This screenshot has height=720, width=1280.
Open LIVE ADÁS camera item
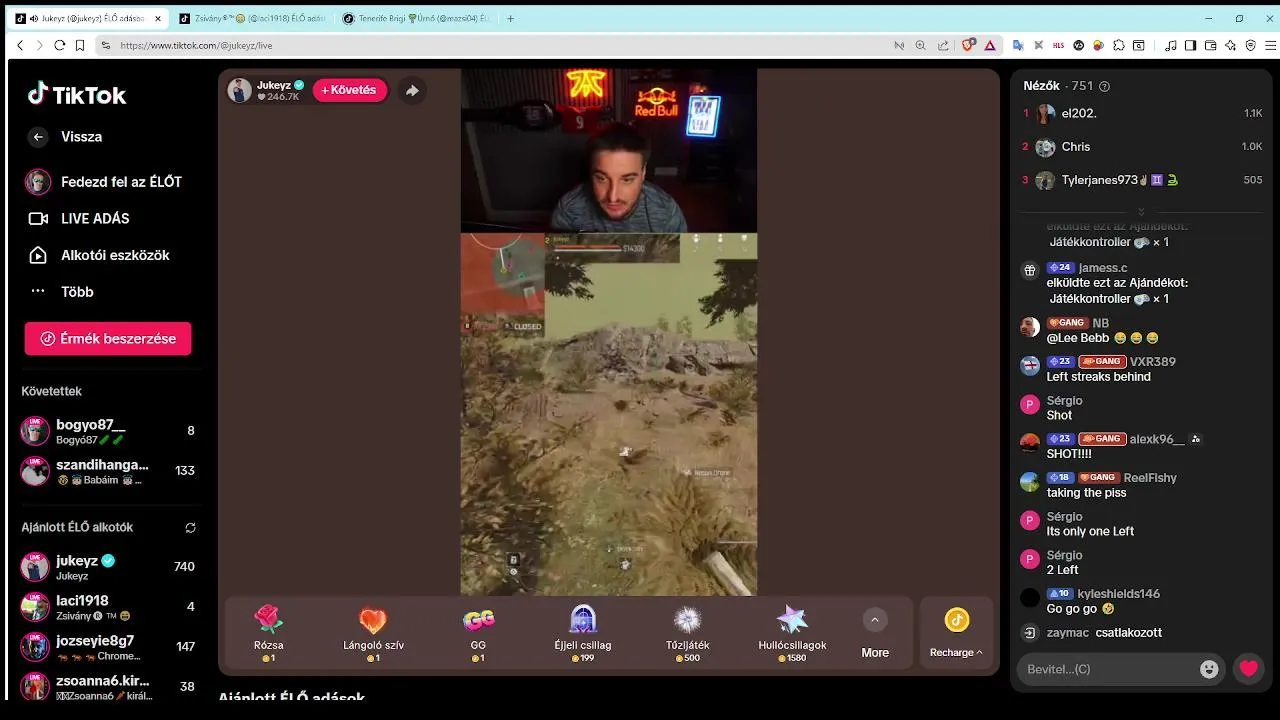pyautogui.click(x=78, y=218)
